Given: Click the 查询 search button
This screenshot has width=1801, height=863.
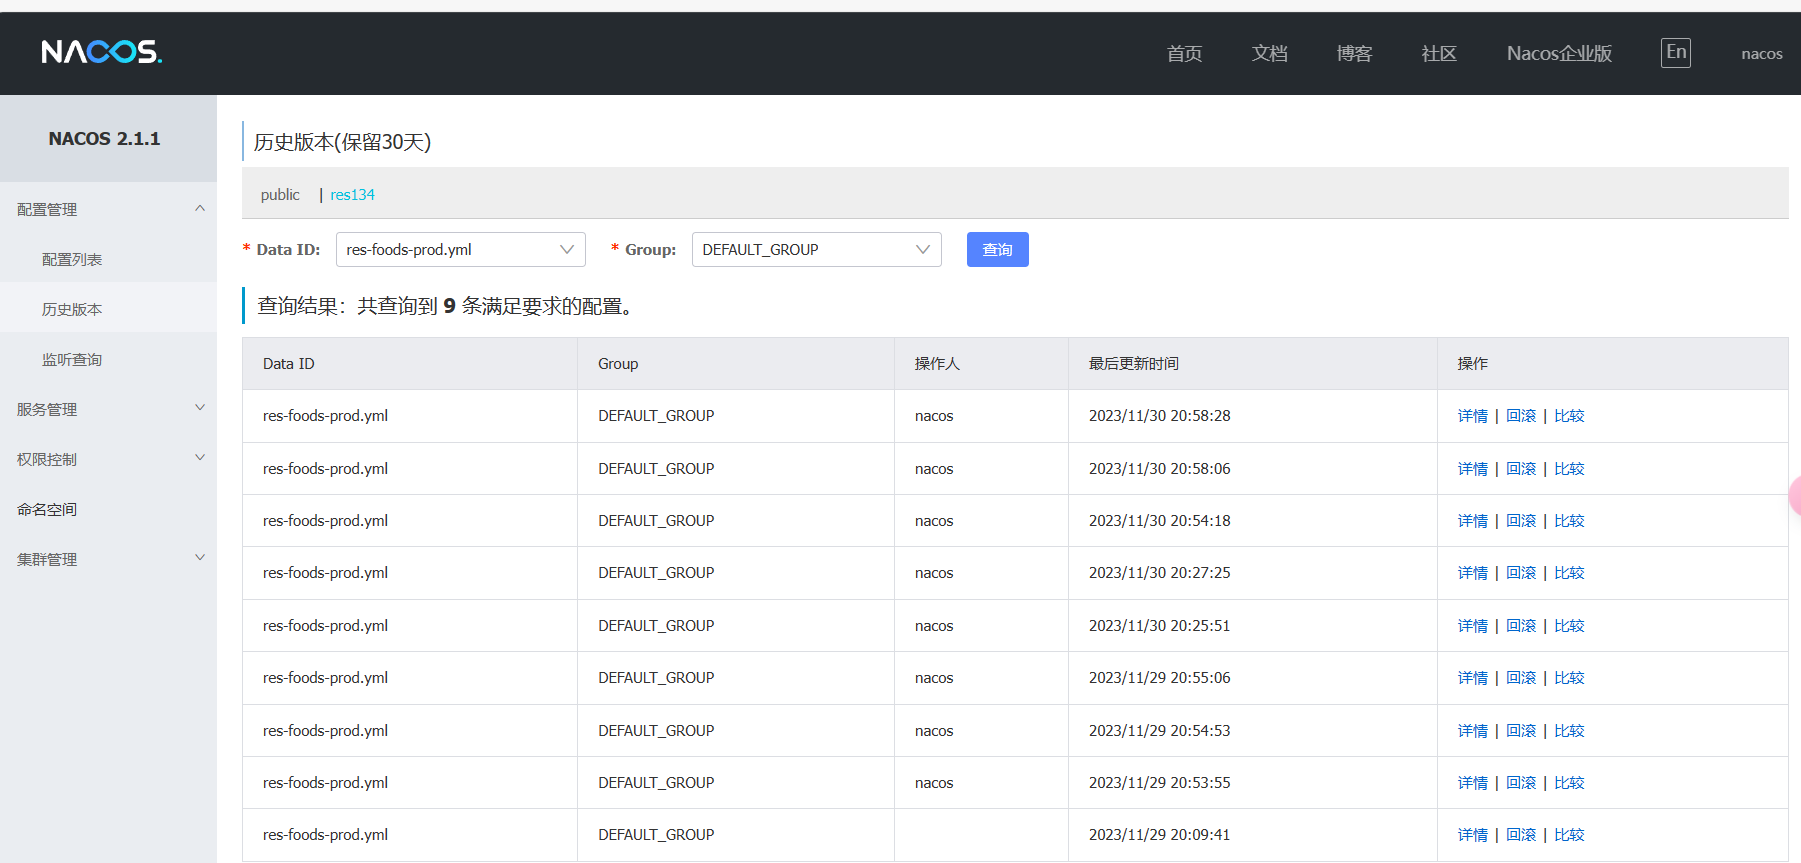Looking at the screenshot, I should (x=997, y=250).
